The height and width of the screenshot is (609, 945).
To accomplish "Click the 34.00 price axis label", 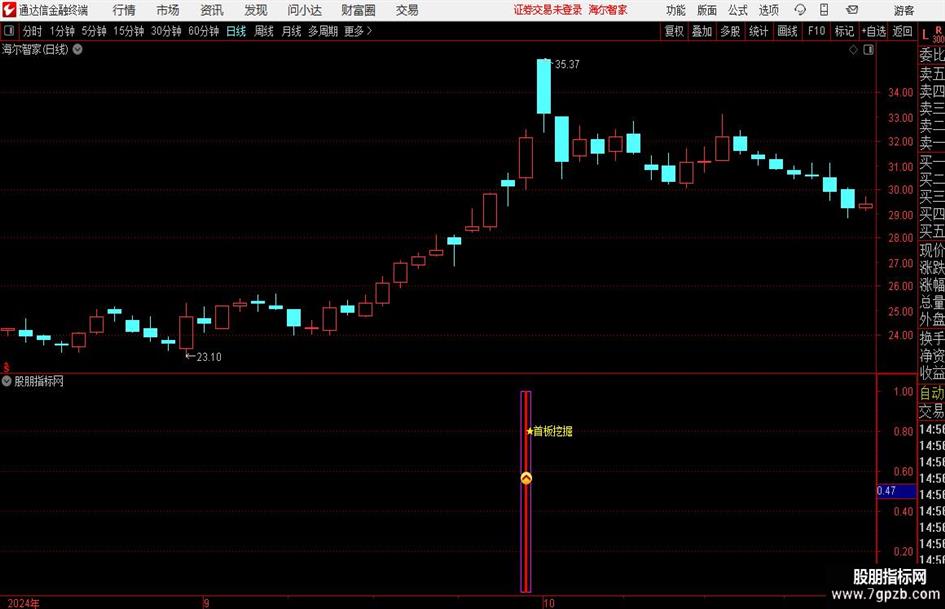I will pyautogui.click(x=900, y=92).
